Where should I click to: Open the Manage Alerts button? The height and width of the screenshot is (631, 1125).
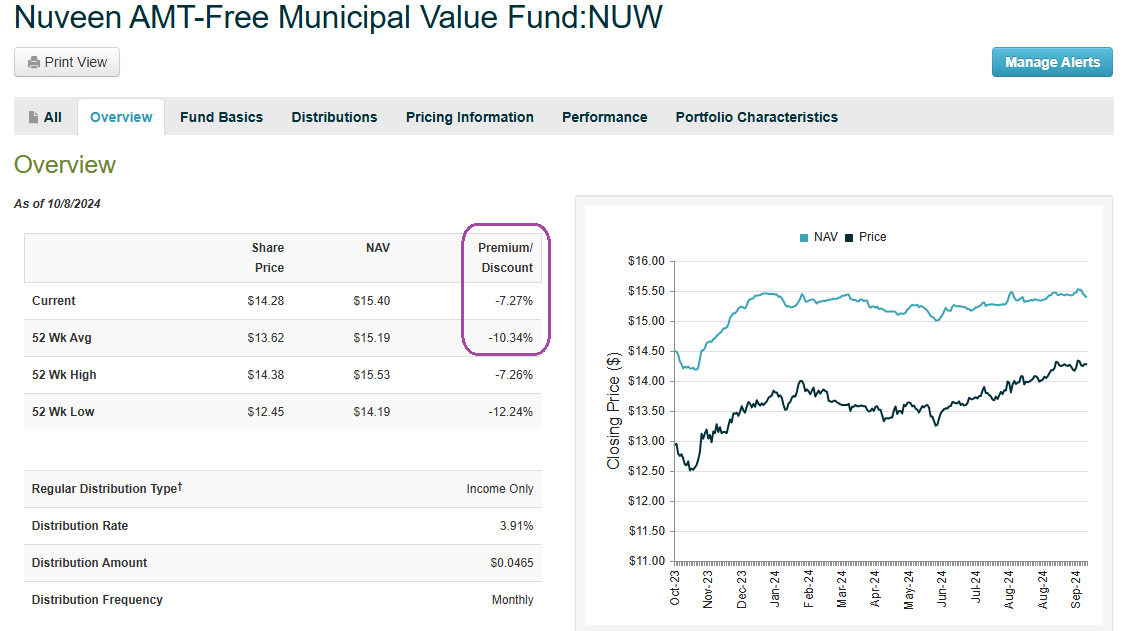tap(1052, 62)
